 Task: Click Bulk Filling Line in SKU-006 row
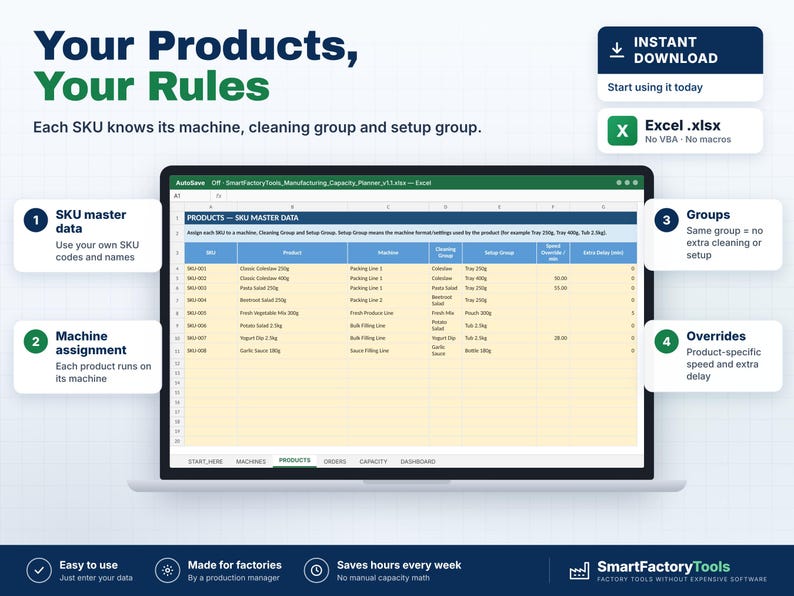pos(388,326)
